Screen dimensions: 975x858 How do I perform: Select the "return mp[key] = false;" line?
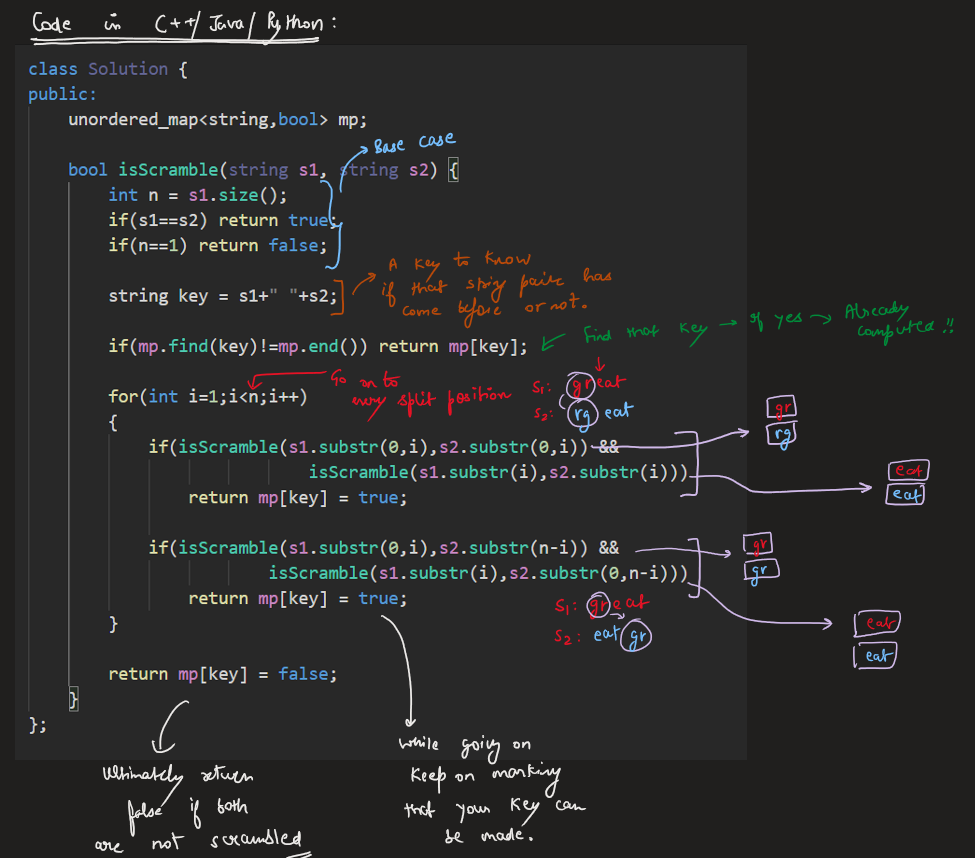pyautogui.click(x=222, y=674)
